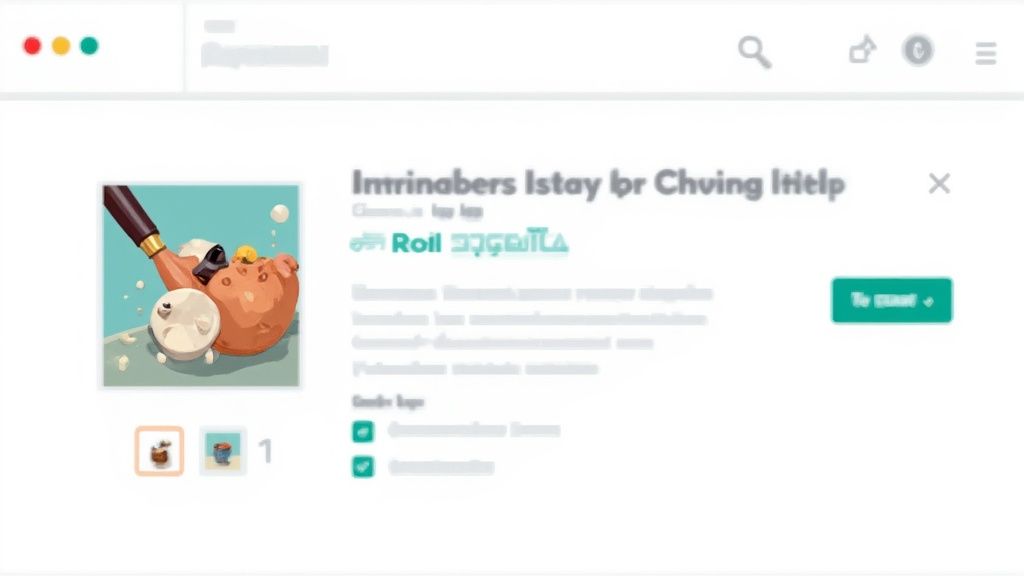Screen dimensions: 1024x576
Task: Toggle the first green checkbox
Action: pos(363,432)
